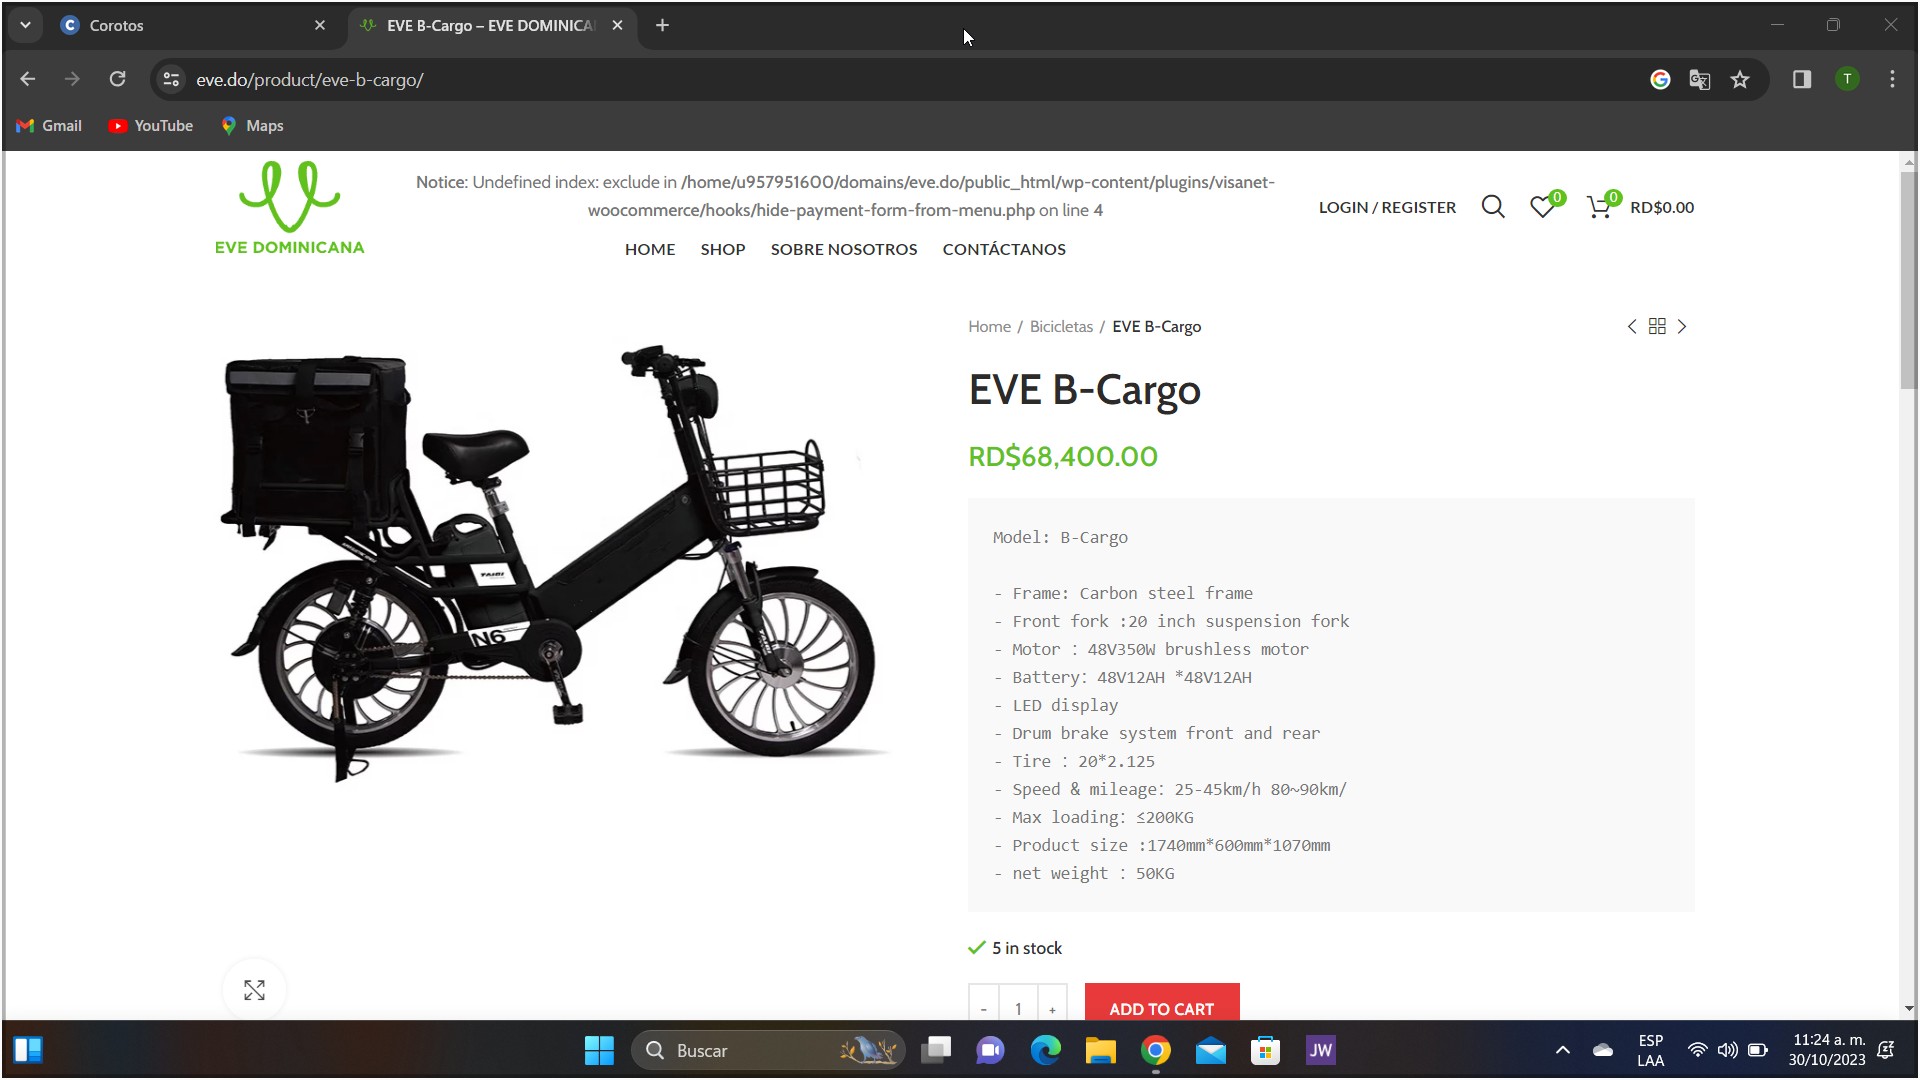Close the Corotos tab

320,25
